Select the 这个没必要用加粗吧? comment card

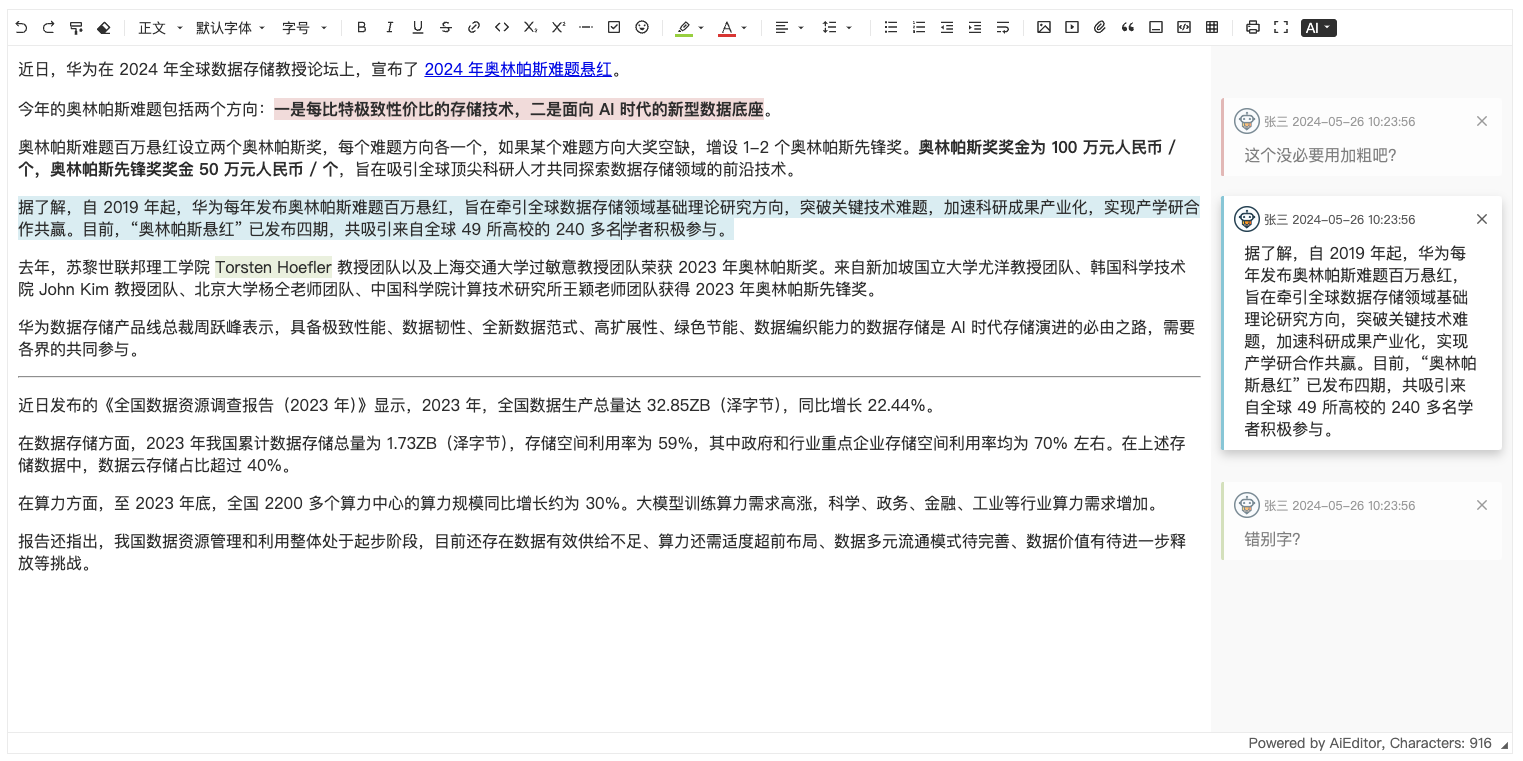coord(1361,138)
